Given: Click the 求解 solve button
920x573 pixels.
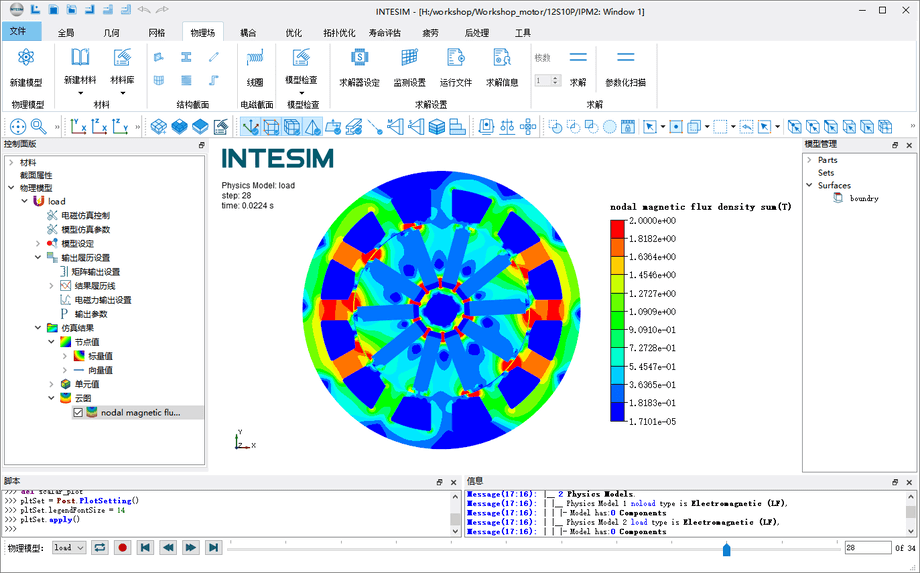Looking at the screenshot, I should click(578, 58).
